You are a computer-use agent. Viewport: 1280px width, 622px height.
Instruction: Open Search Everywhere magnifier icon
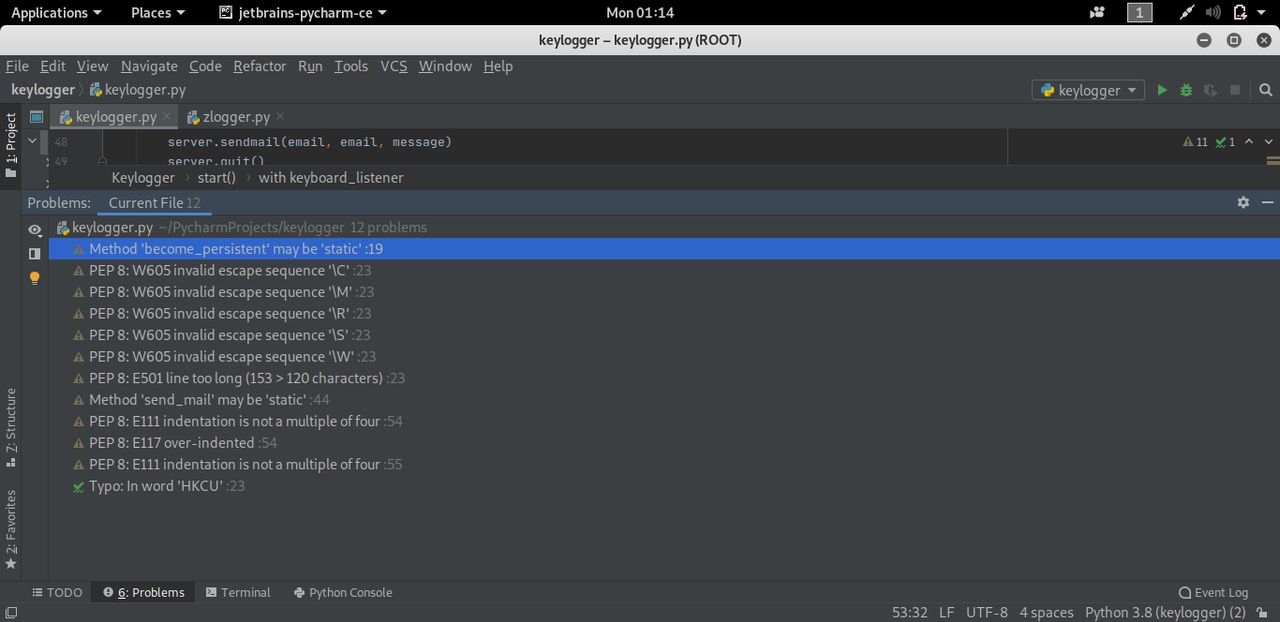(1266, 90)
